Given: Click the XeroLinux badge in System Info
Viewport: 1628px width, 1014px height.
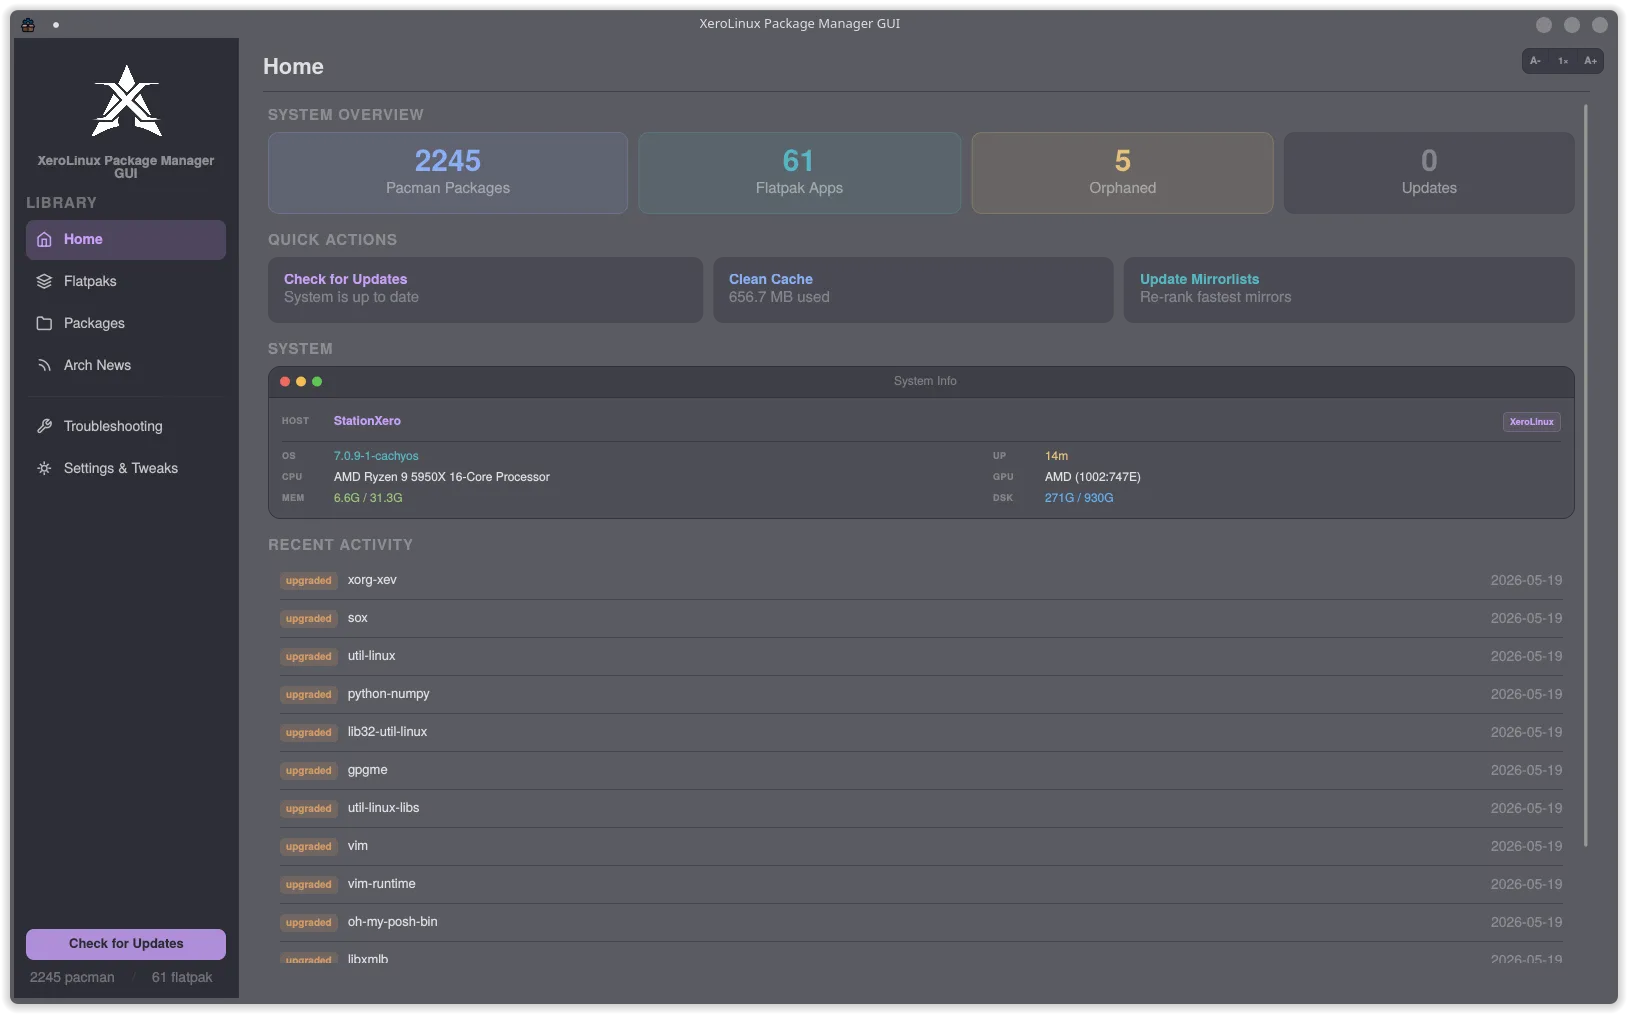Looking at the screenshot, I should tap(1532, 422).
